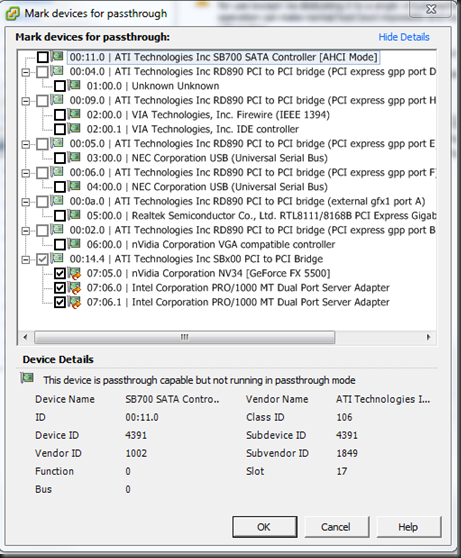Collapse the 00:04.0 RD890 bridge node
Image resolution: width=461 pixels, height=558 pixels.
[x=26, y=72]
